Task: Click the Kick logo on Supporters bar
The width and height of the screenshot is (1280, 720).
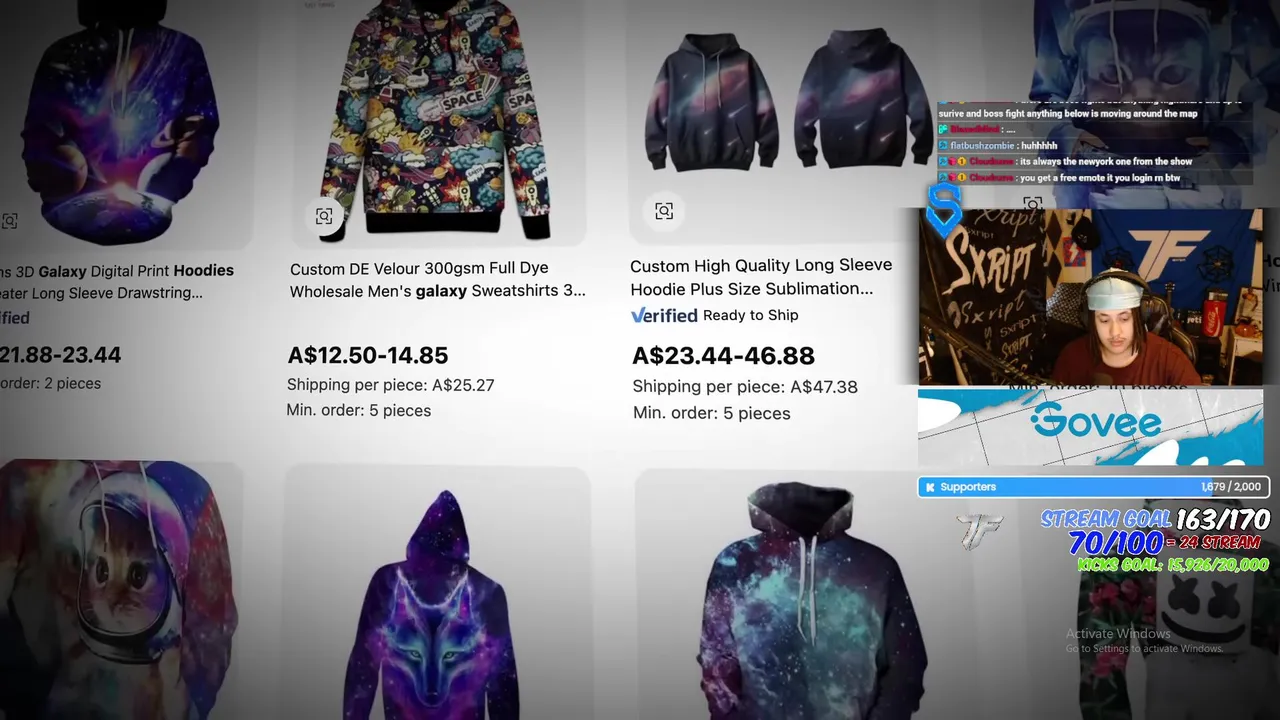Action: coord(930,487)
